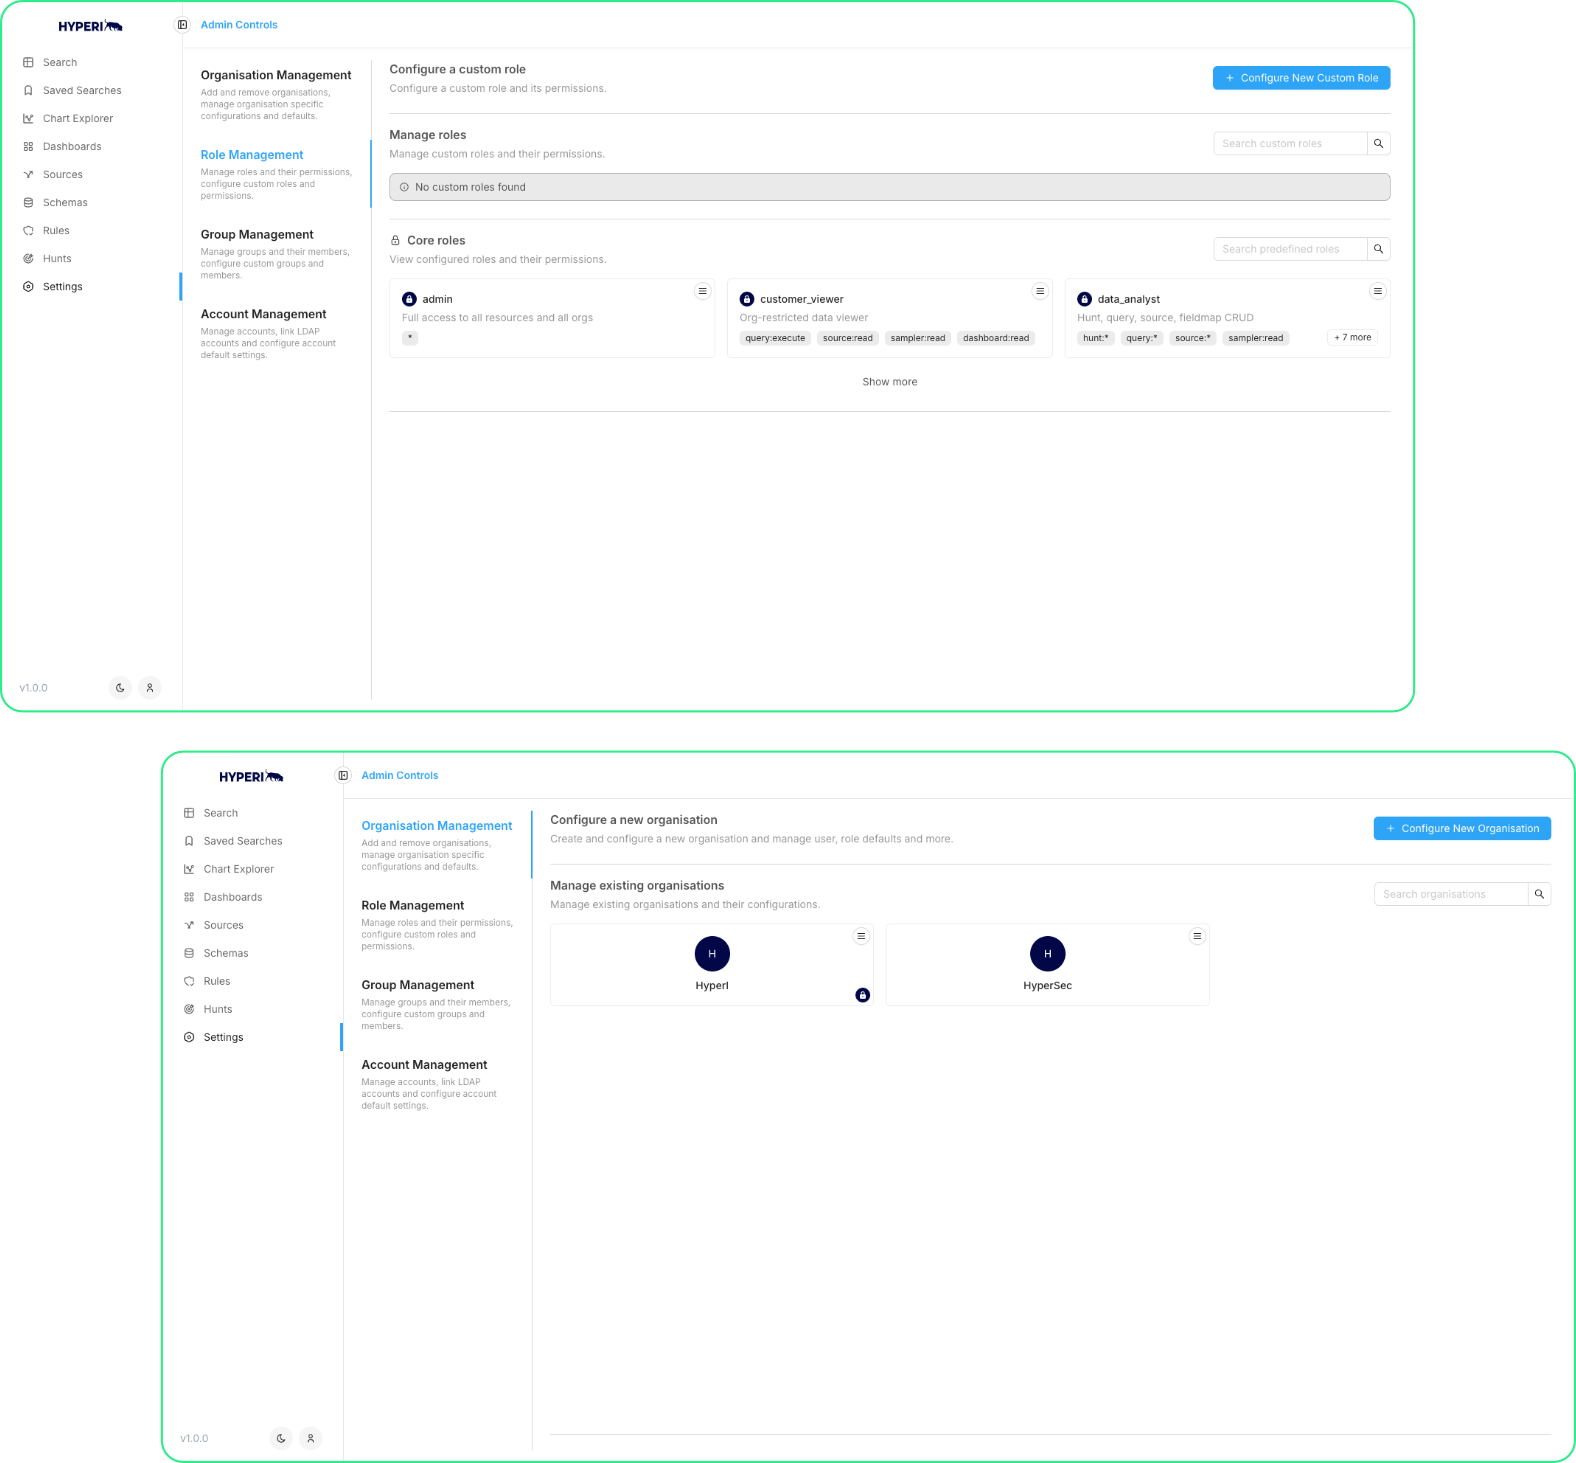Select Account Management tab in top window
Viewport: 1576px width, 1463px height.
tap(276, 334)
